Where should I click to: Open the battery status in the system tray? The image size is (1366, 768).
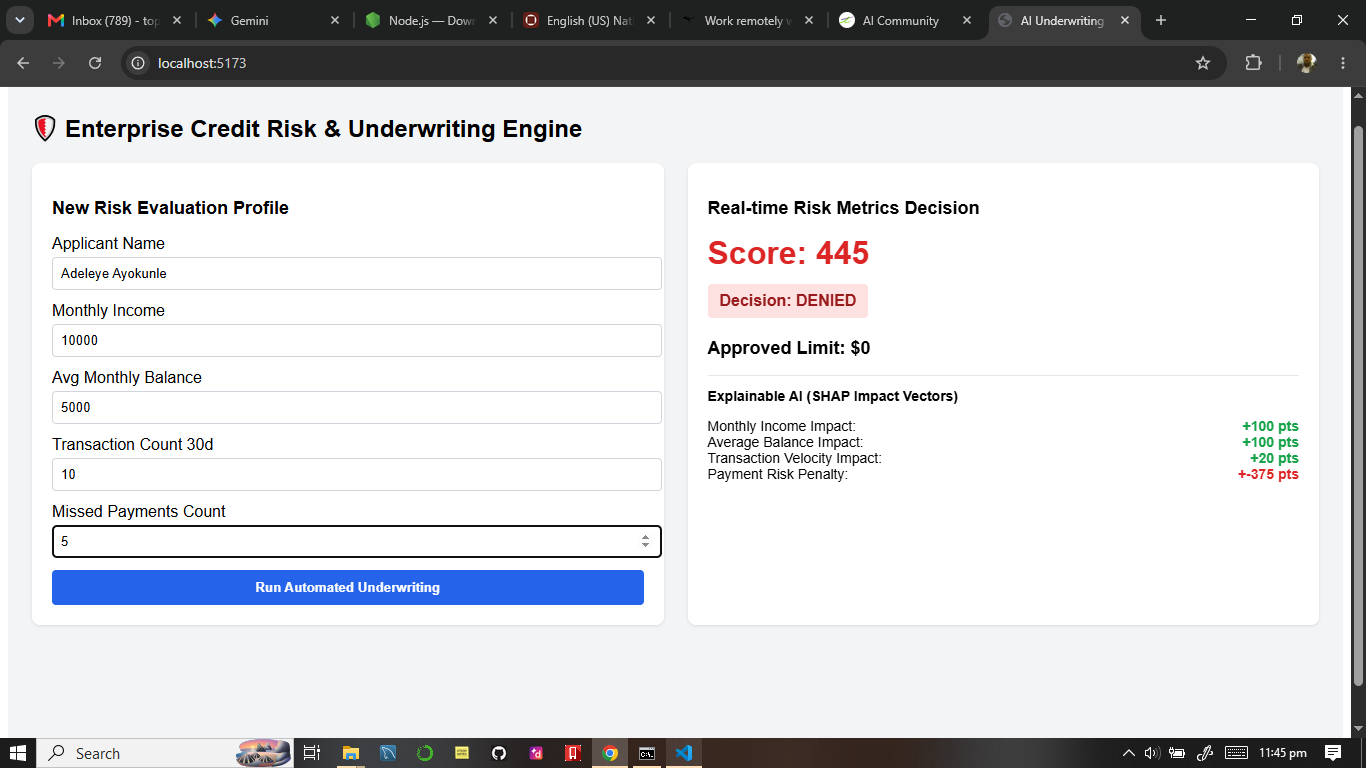(x=1177, y=753)
